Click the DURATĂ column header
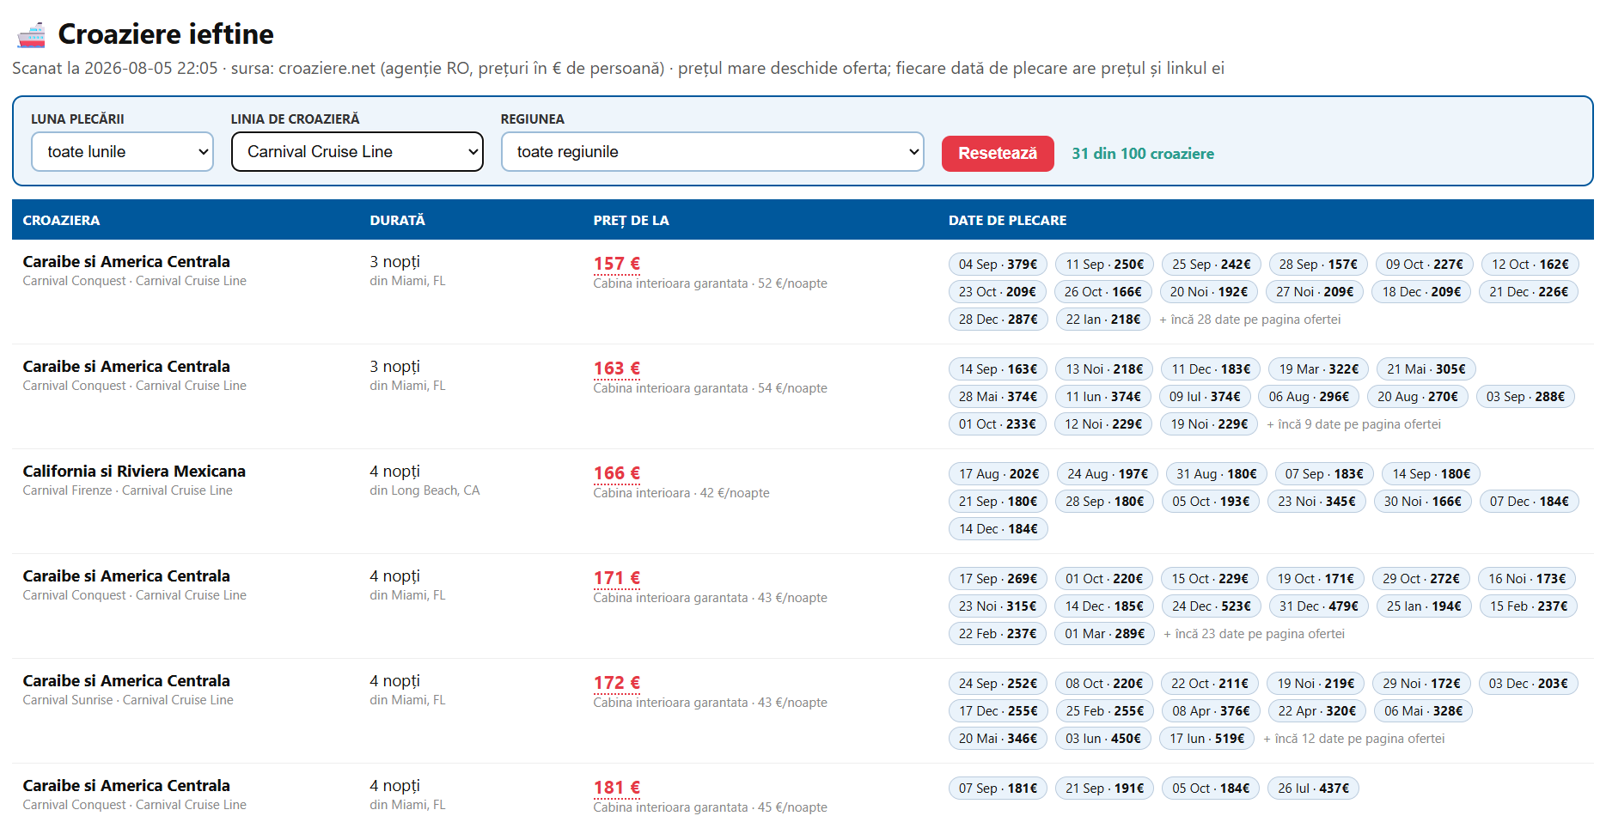The image size is (1600, 816). (397, 220)
